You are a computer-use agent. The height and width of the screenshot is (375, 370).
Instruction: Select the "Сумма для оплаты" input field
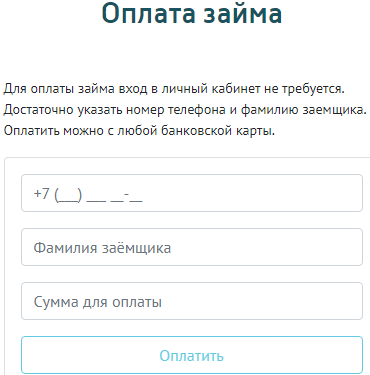pos(192,301)
